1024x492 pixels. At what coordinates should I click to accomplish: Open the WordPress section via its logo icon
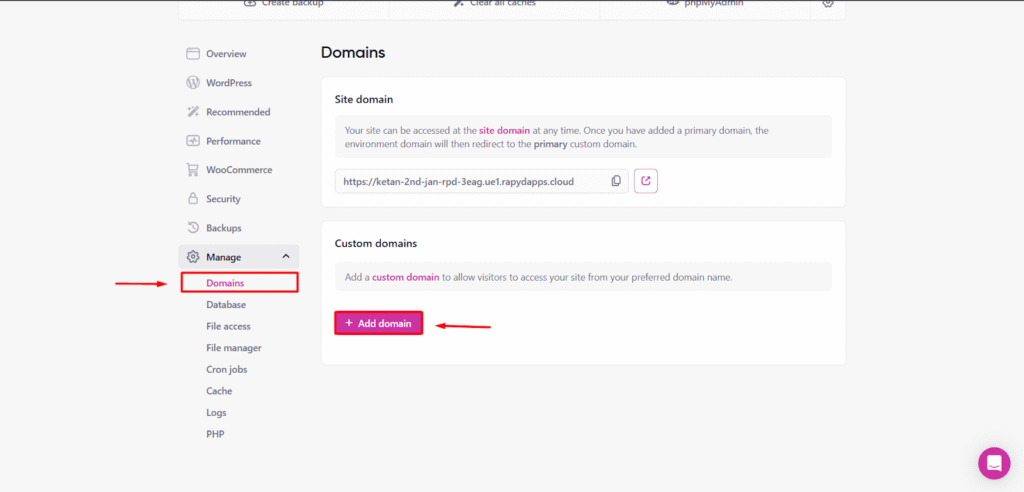coord(193,83)
